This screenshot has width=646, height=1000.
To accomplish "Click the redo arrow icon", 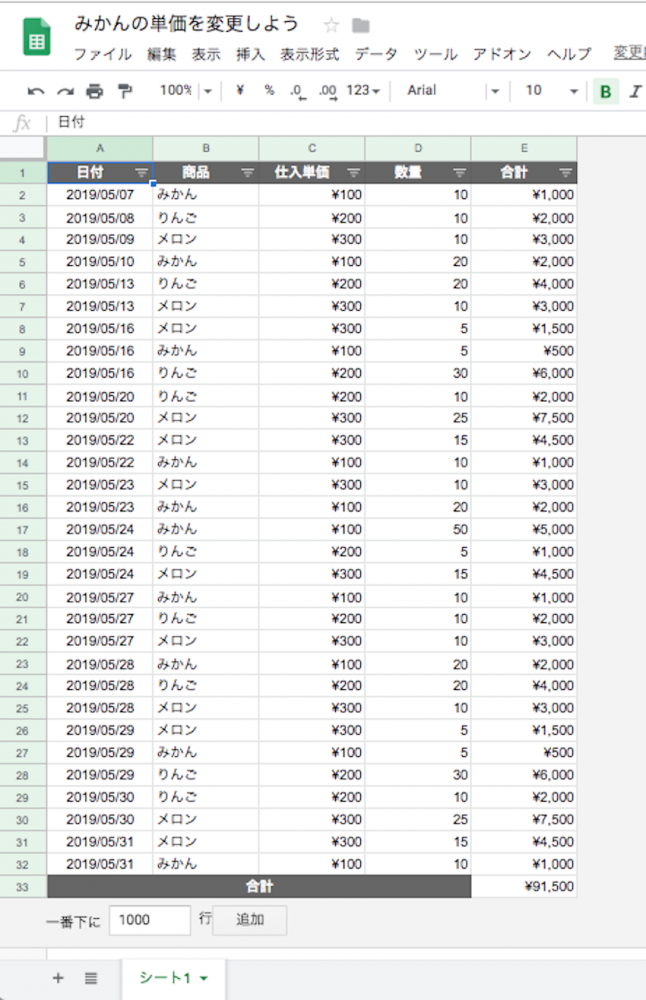I will point(65,91).
